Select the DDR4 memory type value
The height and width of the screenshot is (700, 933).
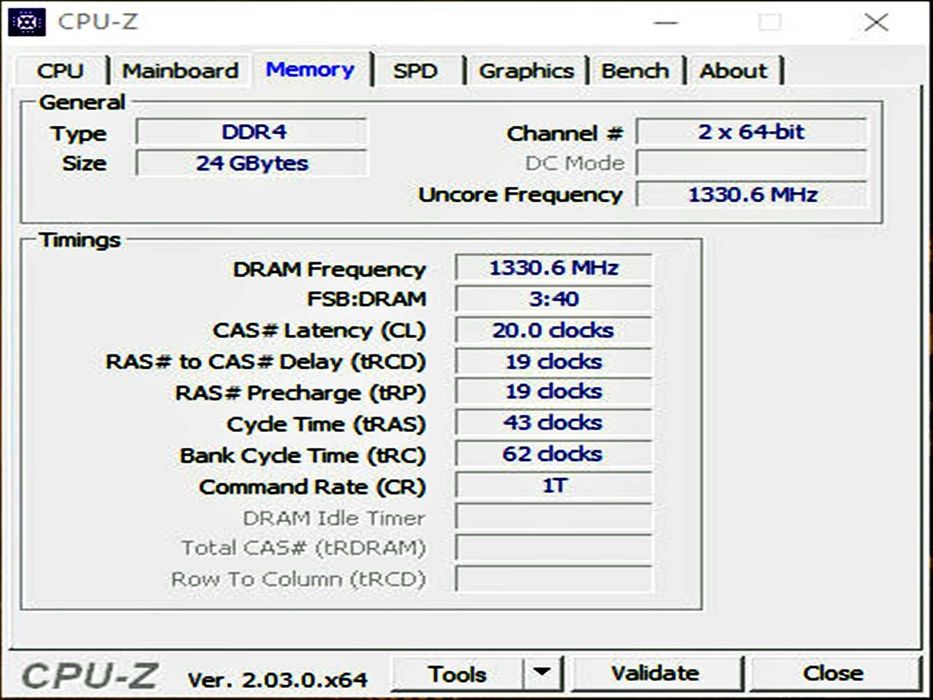pos(253,132)
